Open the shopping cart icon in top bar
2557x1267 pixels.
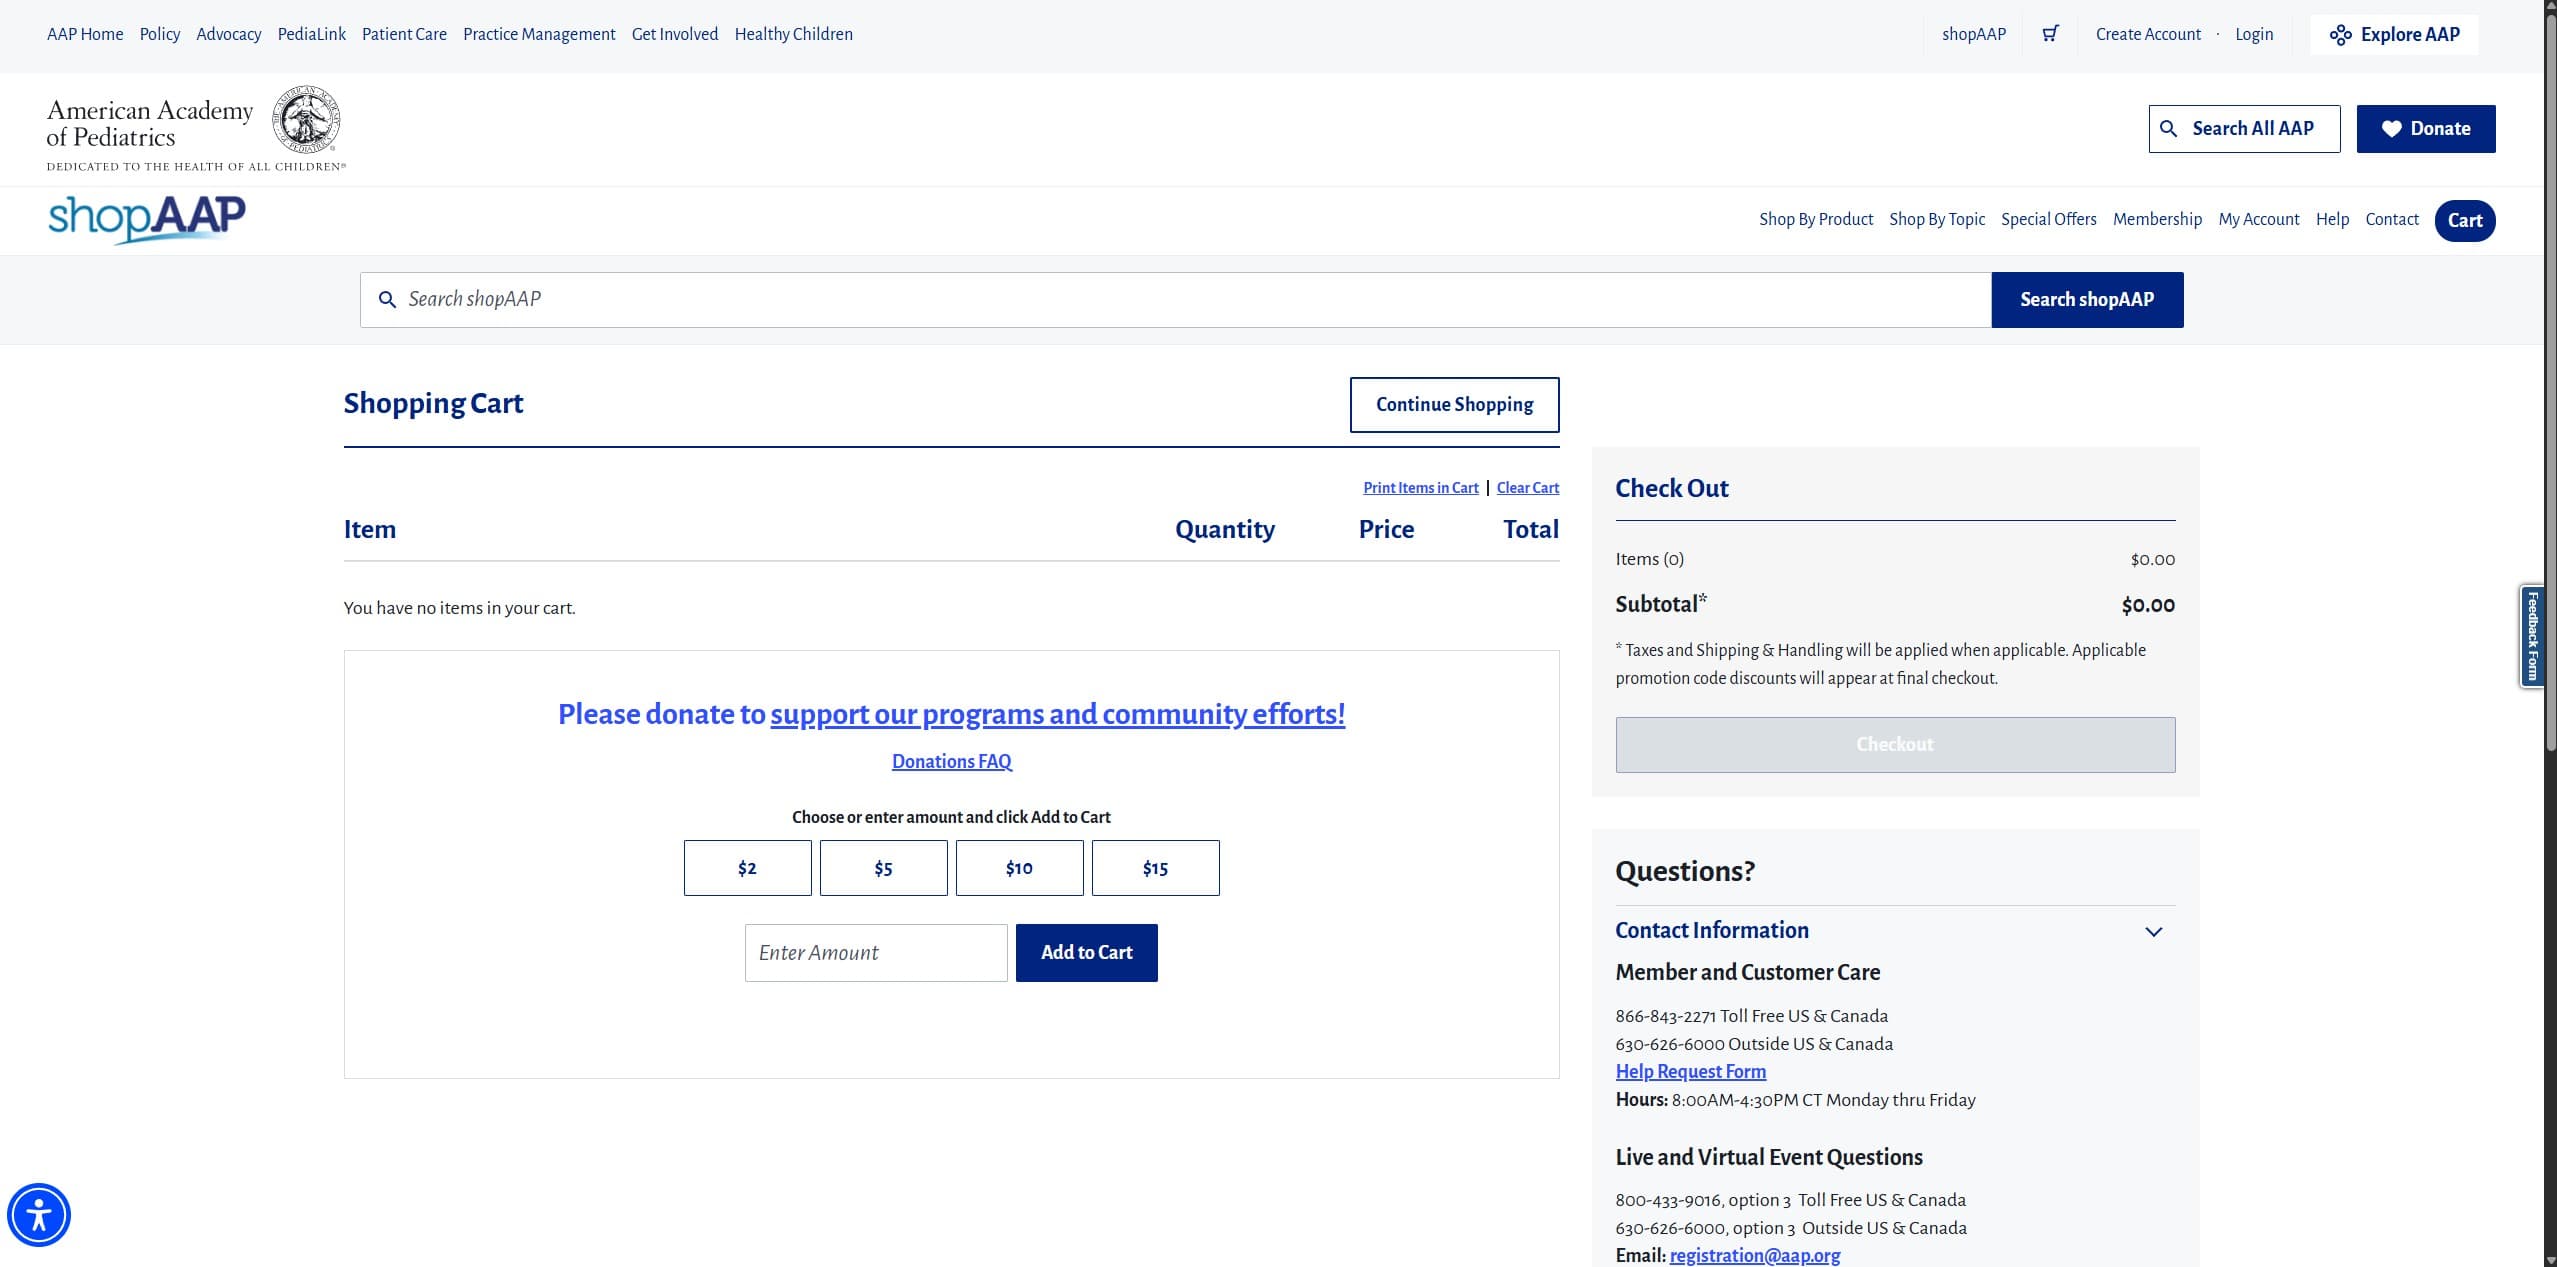2050,34
